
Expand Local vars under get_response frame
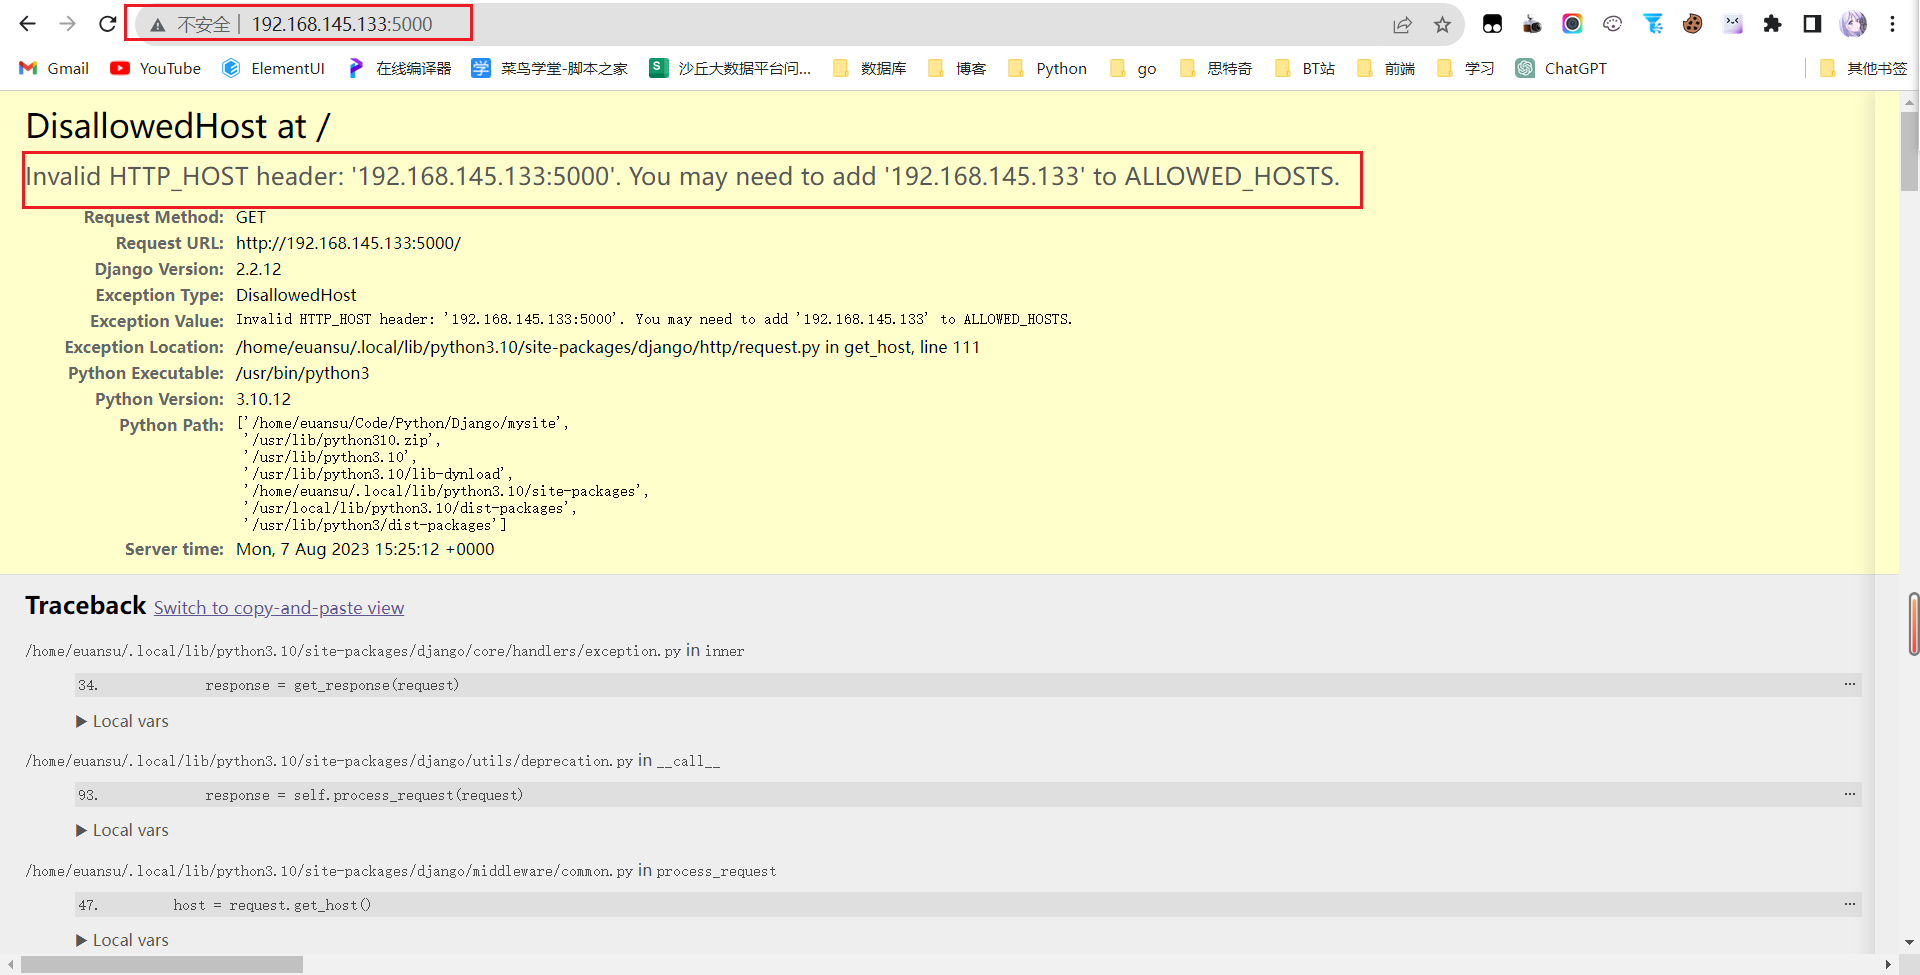point(122,721)
